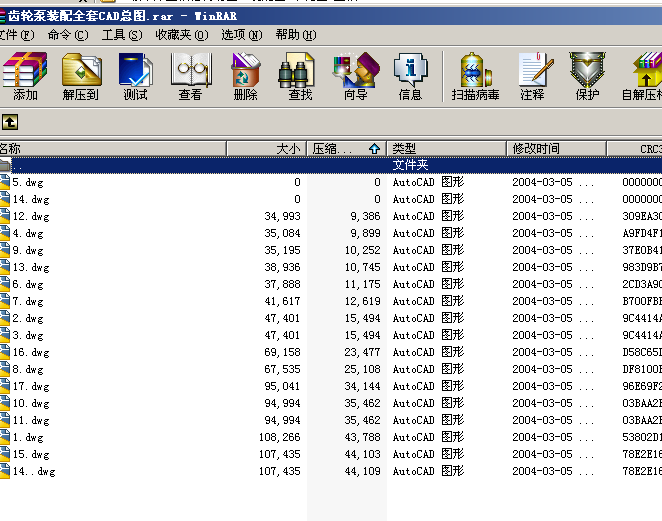The height and width of the screenshot is (521, 662).
Task: Click the file icon beside 15.dwg
Action: (x=5, y=454)
